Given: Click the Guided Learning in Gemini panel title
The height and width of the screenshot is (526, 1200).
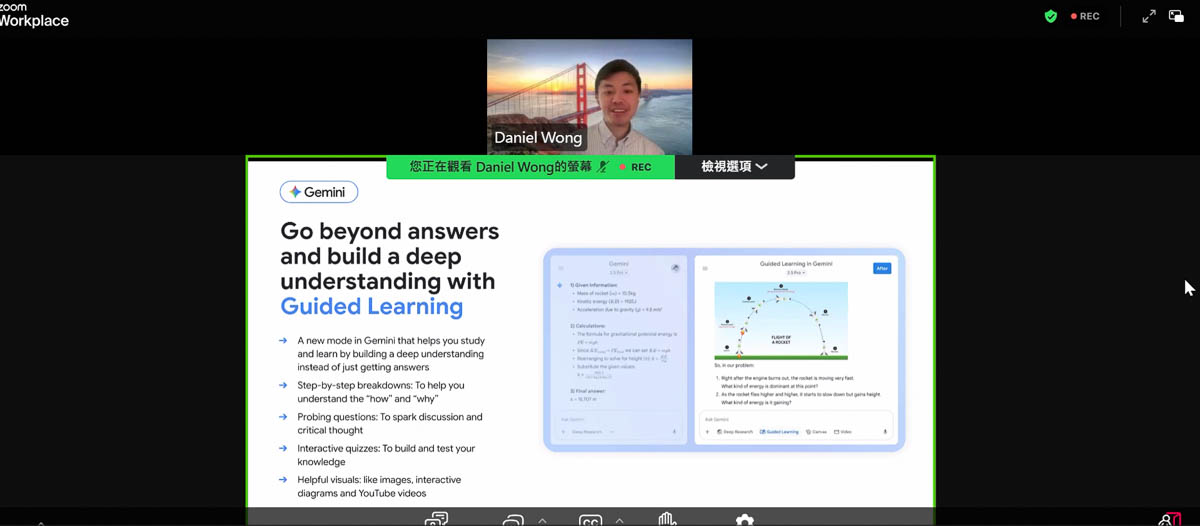Looking at the screenshot, I should (x=796, y=264).
